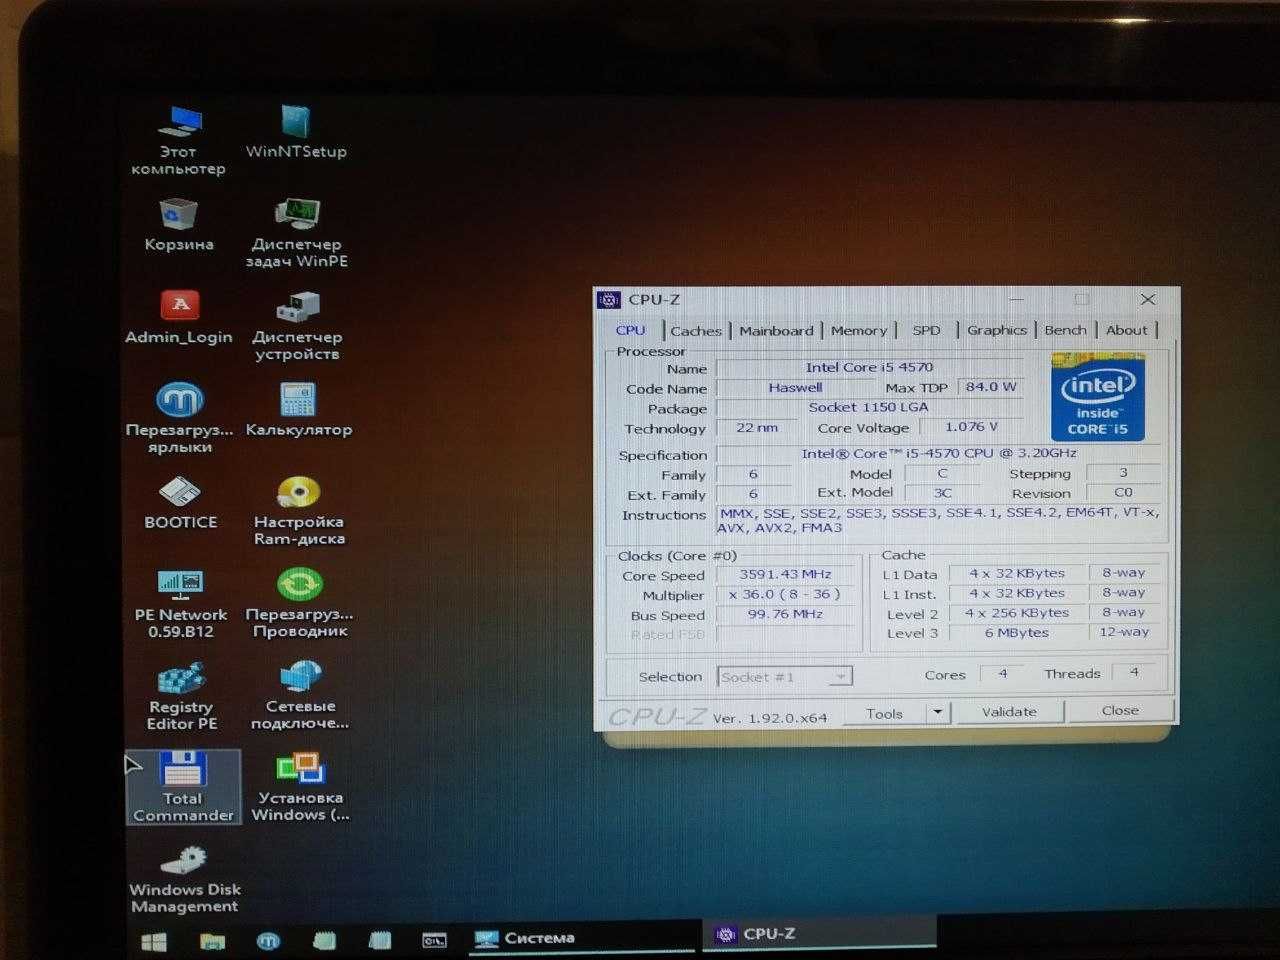Click the x 36.0 multiplier value
Image resolution: width=1280 pixels, height=960 pixels.
click(x=785, y=595)
